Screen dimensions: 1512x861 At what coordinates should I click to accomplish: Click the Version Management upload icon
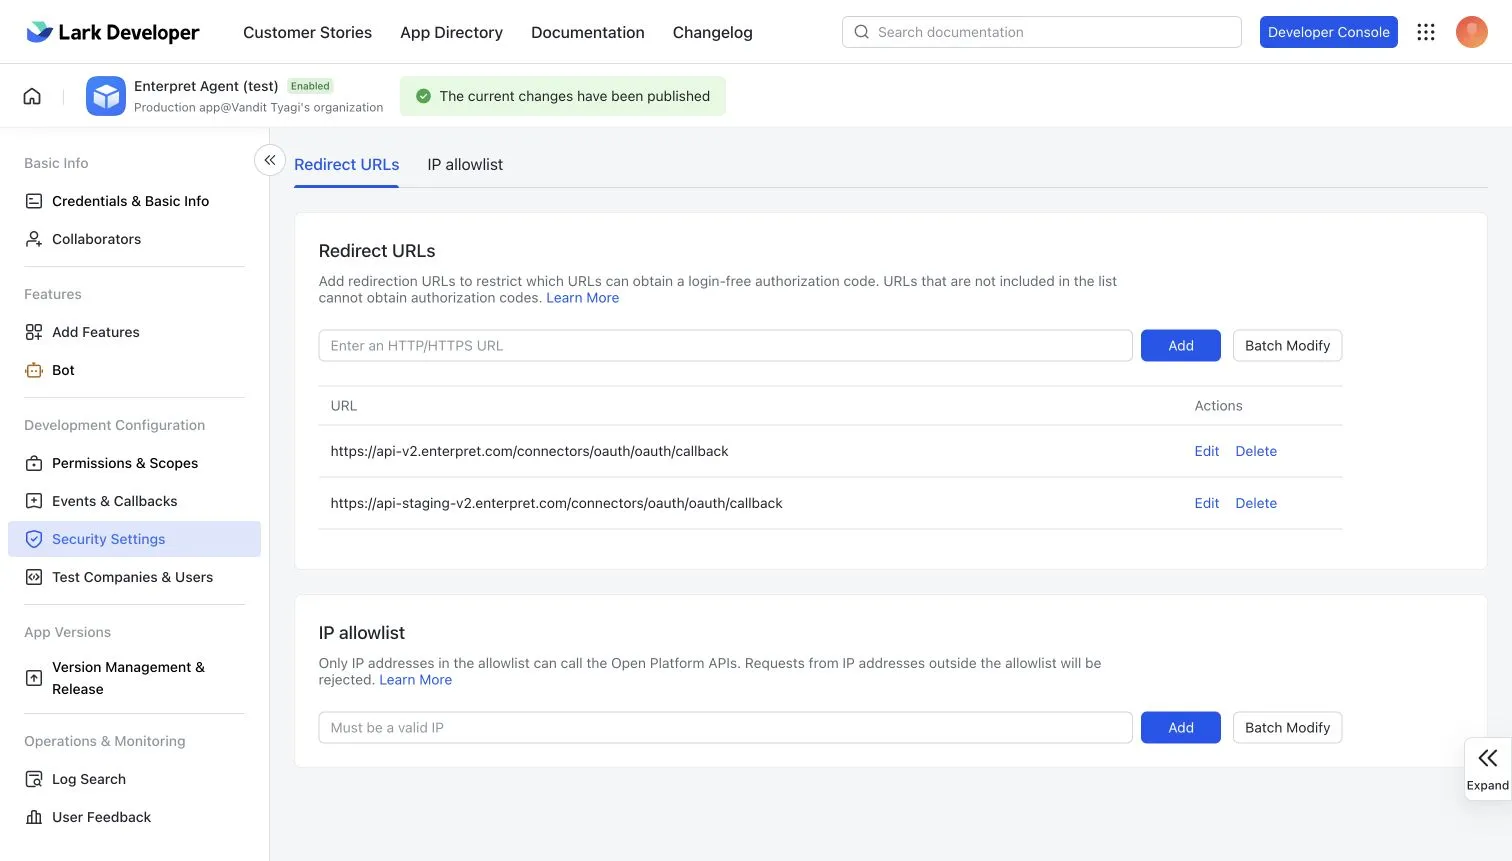[34, 678]
